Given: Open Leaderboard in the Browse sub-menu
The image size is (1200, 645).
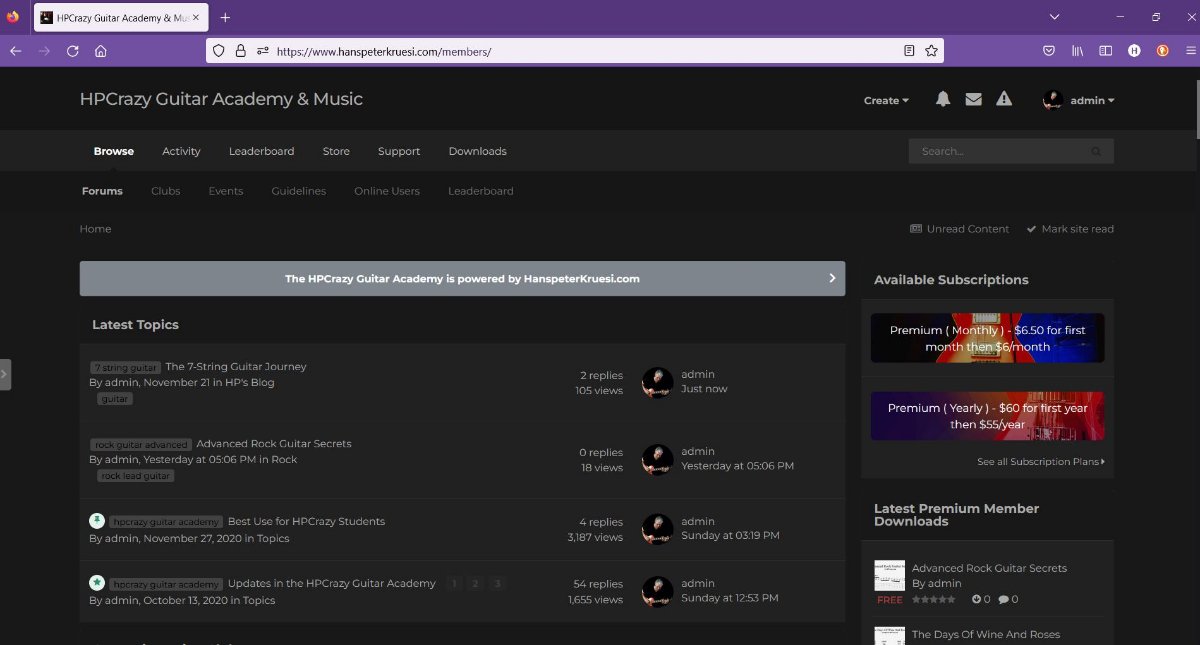Looking at the screenshot, I should [x=481, y=191].
